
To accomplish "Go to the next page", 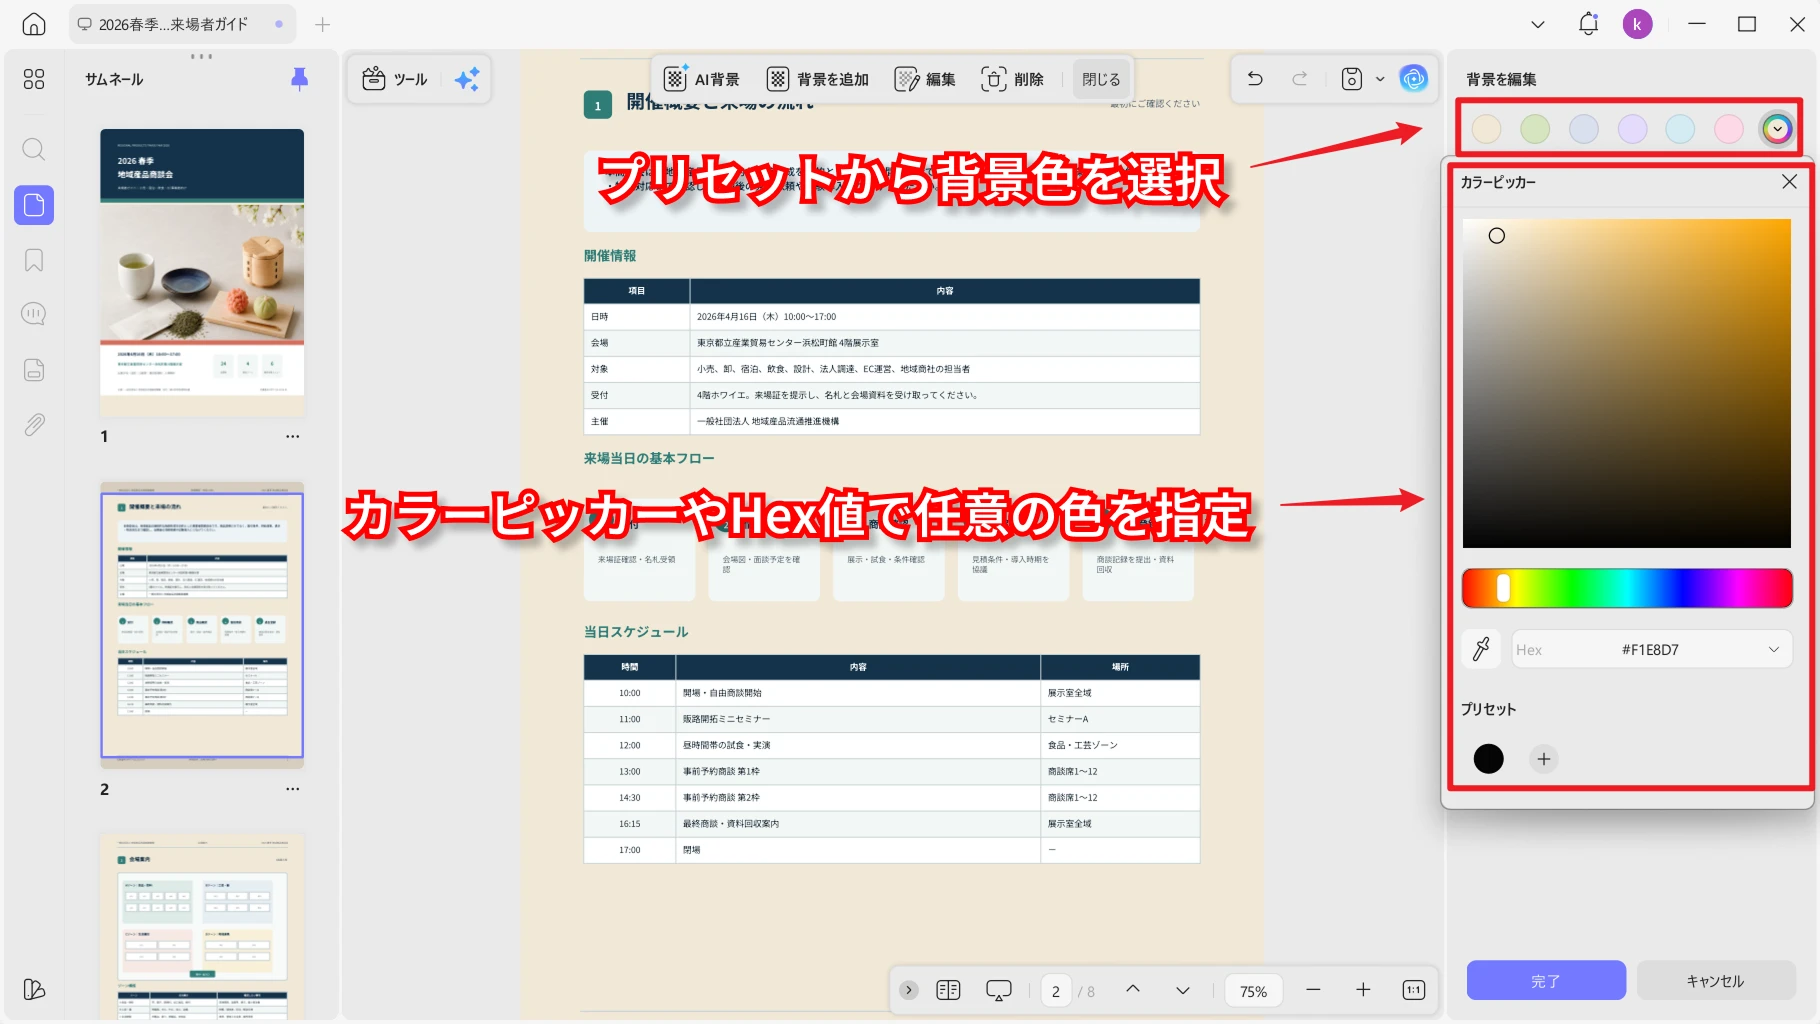I will point(1183,990).
